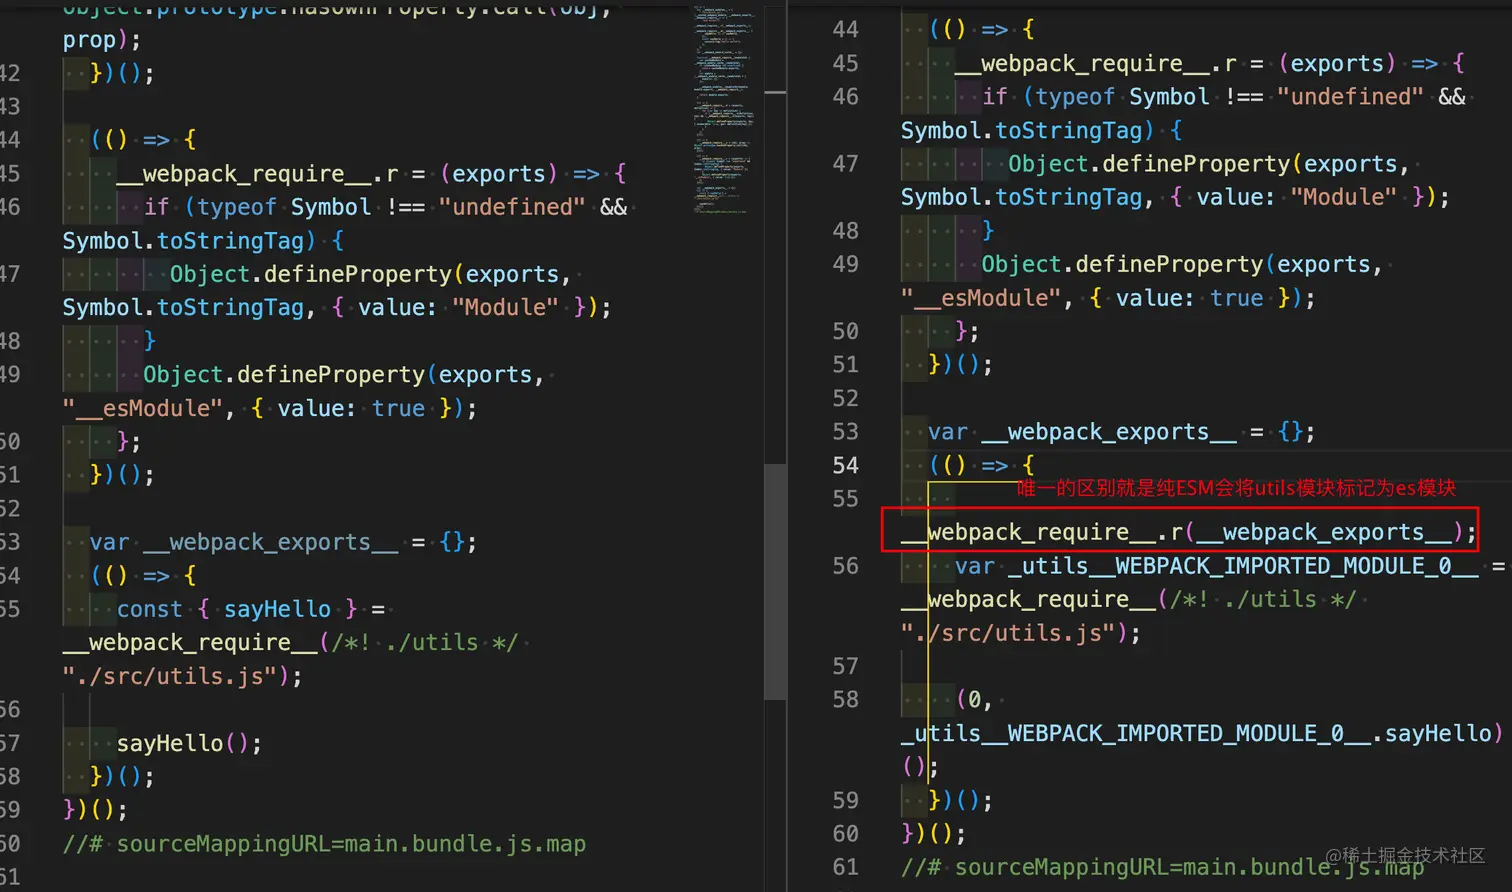Screen dimensions: 1512x892
Task: Click the 'sayHello();' call in left editor
Action: point(189,743)
